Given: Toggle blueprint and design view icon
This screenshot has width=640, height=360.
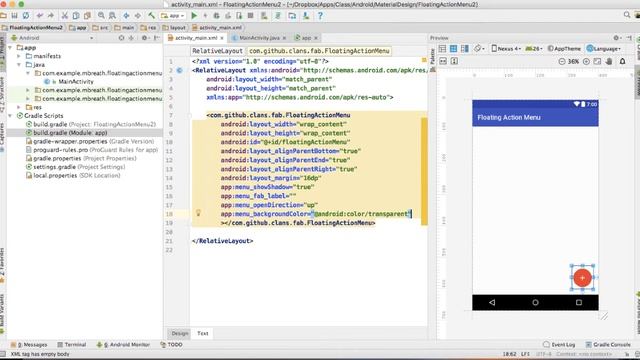Looking at the screenshot, I should (464, 49).
